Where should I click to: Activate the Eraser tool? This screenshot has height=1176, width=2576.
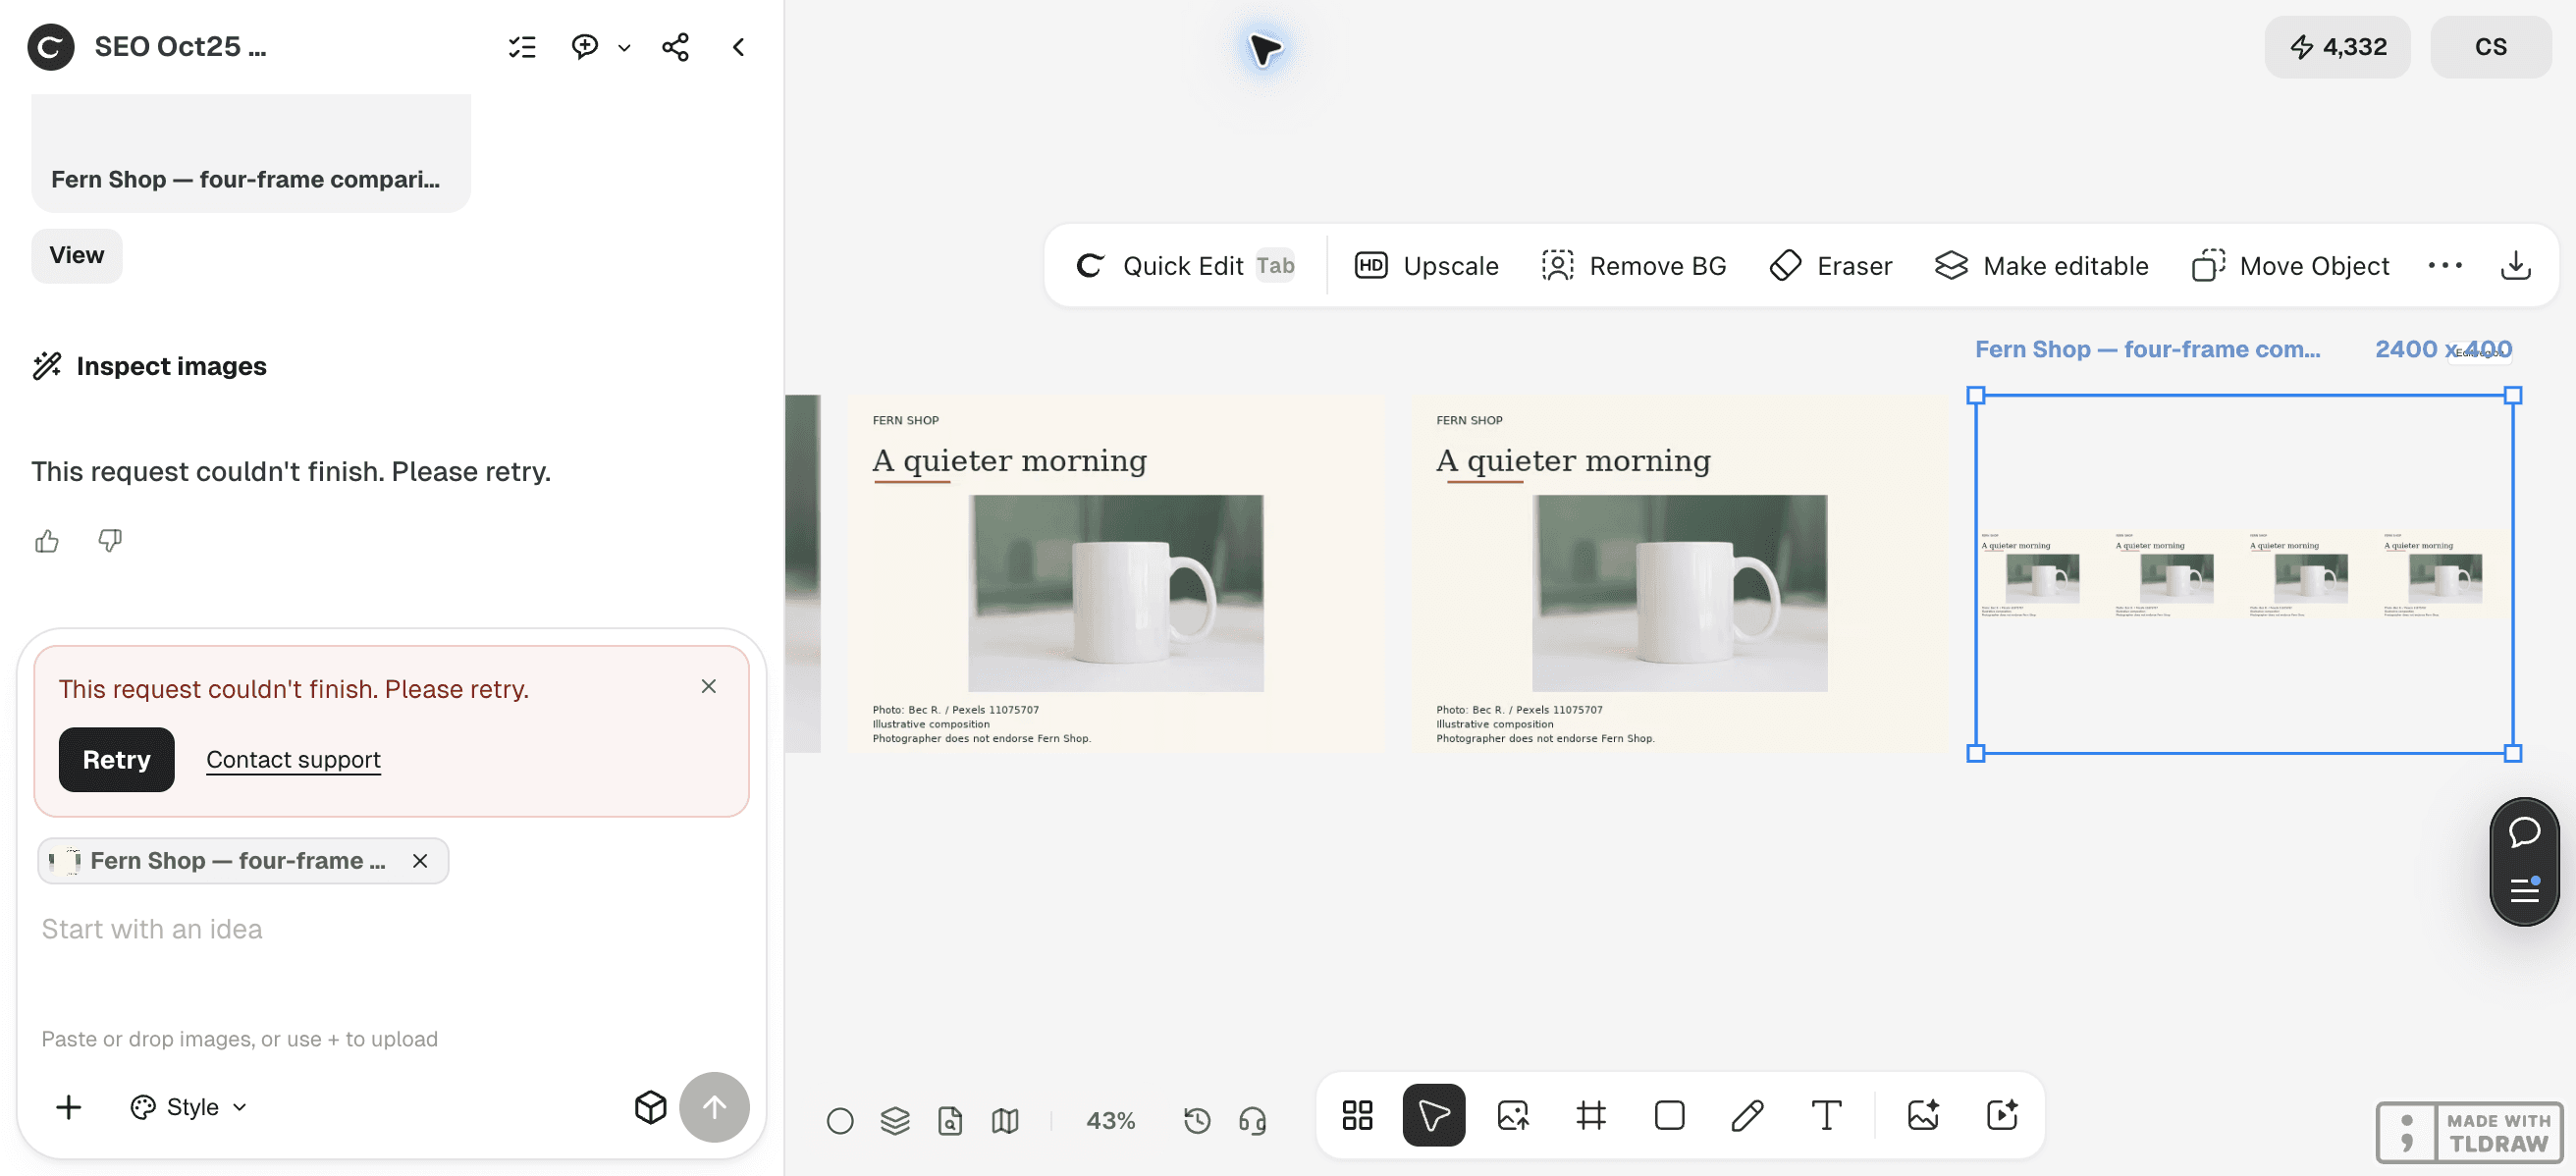pyautogui.click(x=1830, y=266)
